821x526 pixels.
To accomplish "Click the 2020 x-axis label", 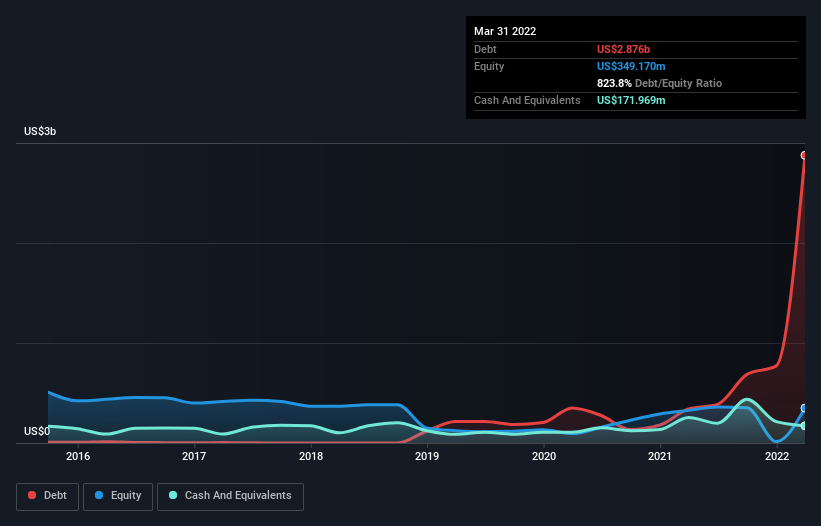I will [x=544, y=456].
